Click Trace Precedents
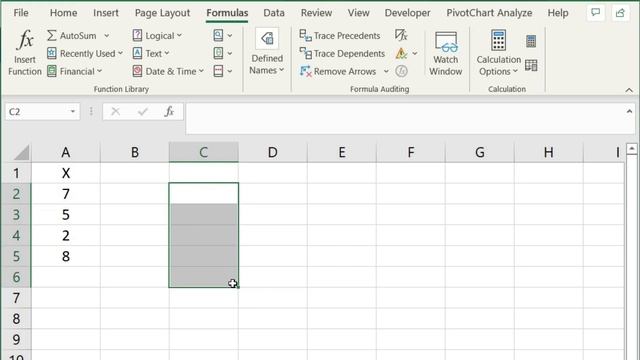The width and height of the screenshot is (640, 360). [x=340, y=36]
